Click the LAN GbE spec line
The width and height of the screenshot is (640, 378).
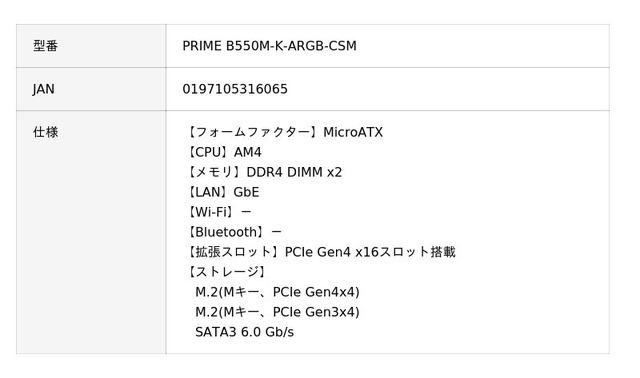click(x=223, y=192)
